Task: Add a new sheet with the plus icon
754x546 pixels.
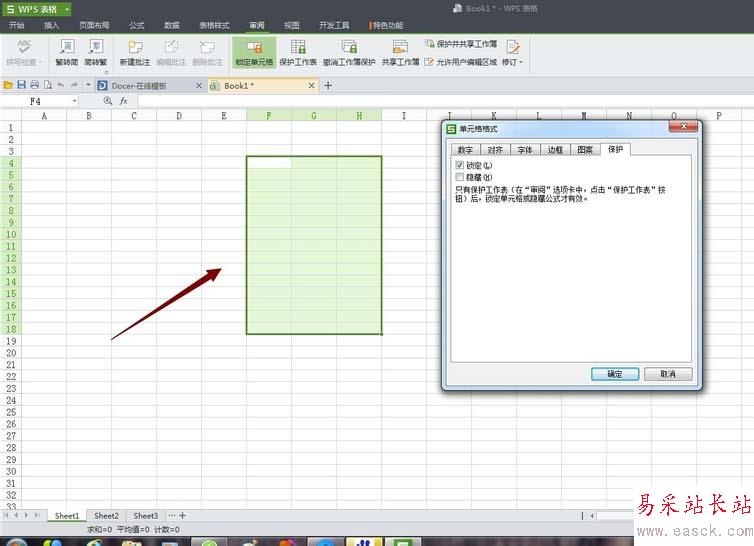Action: click(182, 515)
